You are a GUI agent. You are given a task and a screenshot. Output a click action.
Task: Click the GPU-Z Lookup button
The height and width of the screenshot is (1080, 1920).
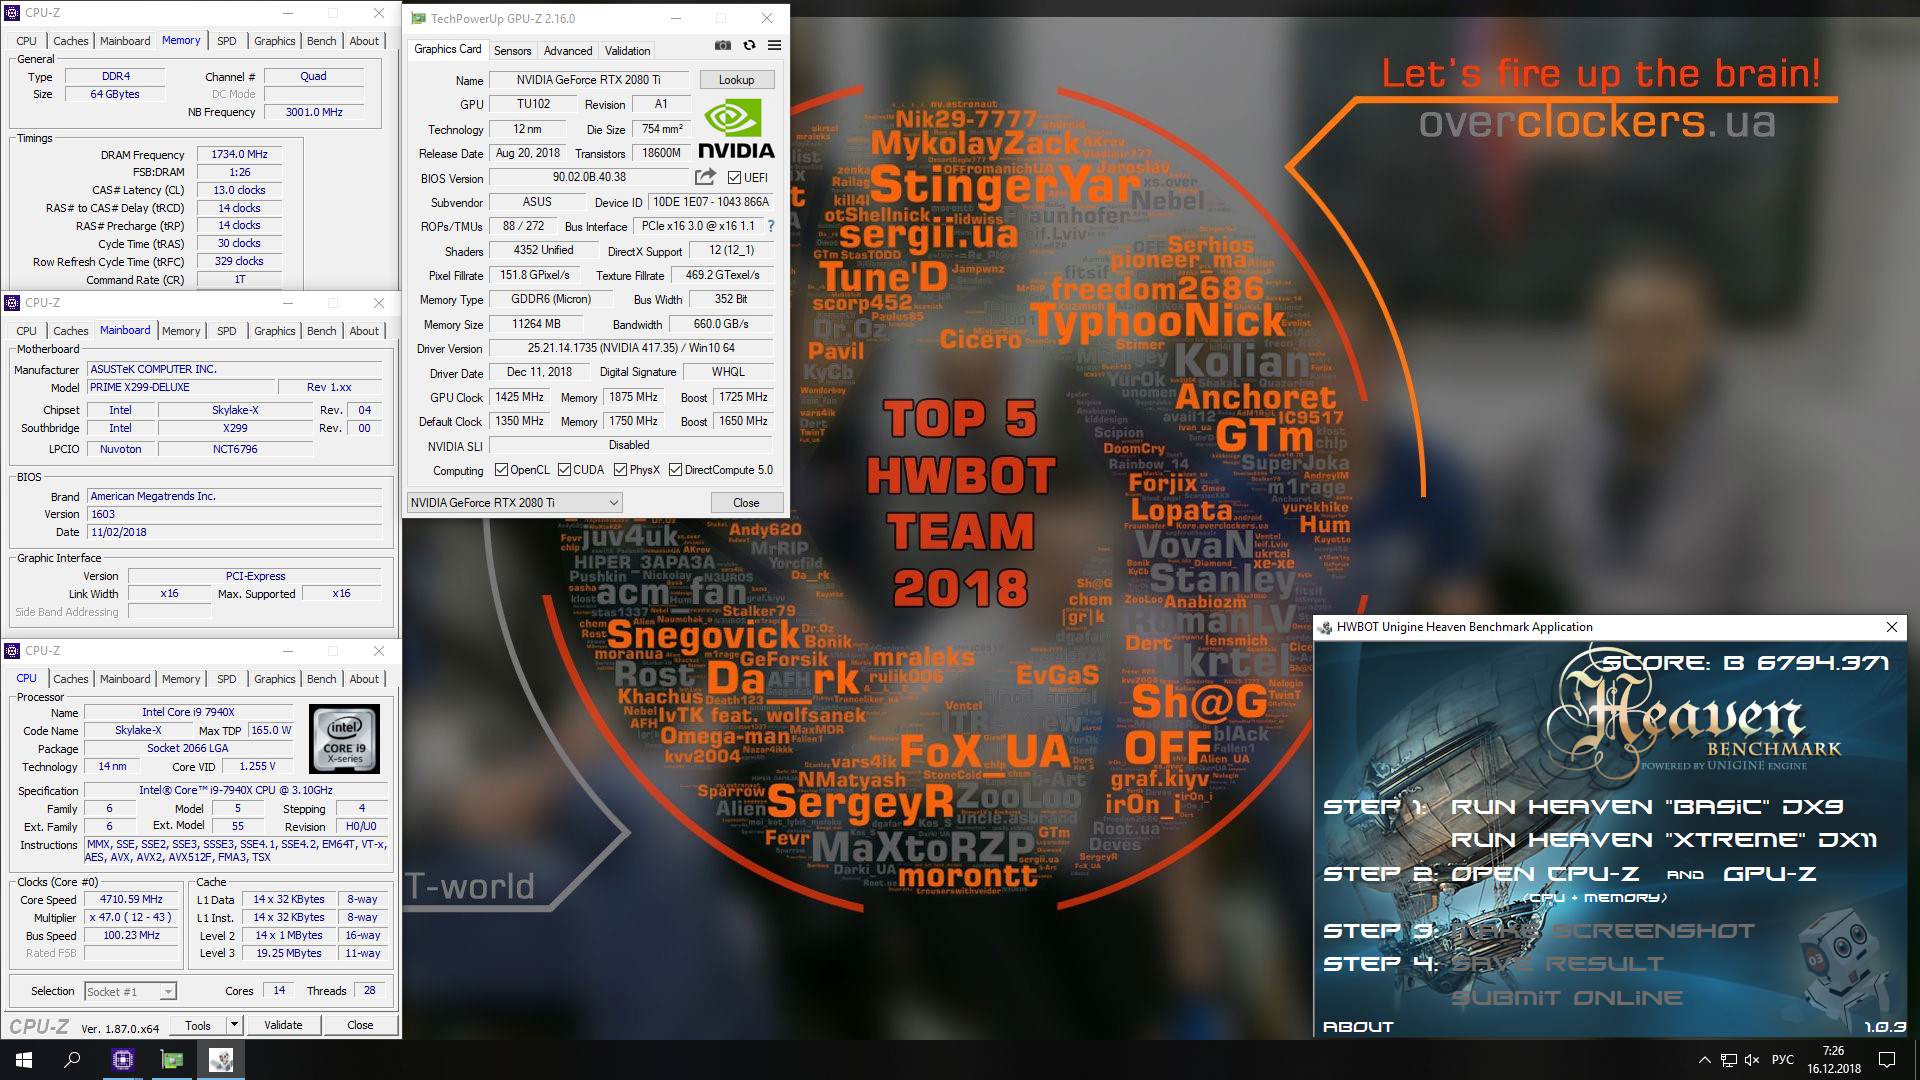[x=736, y=80]
